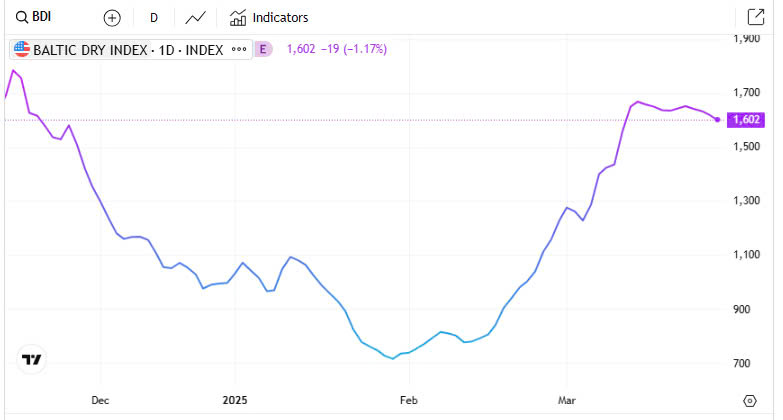Click the Feb label on time axis
The width and height of the screenshot is (783, 420).
408,400
